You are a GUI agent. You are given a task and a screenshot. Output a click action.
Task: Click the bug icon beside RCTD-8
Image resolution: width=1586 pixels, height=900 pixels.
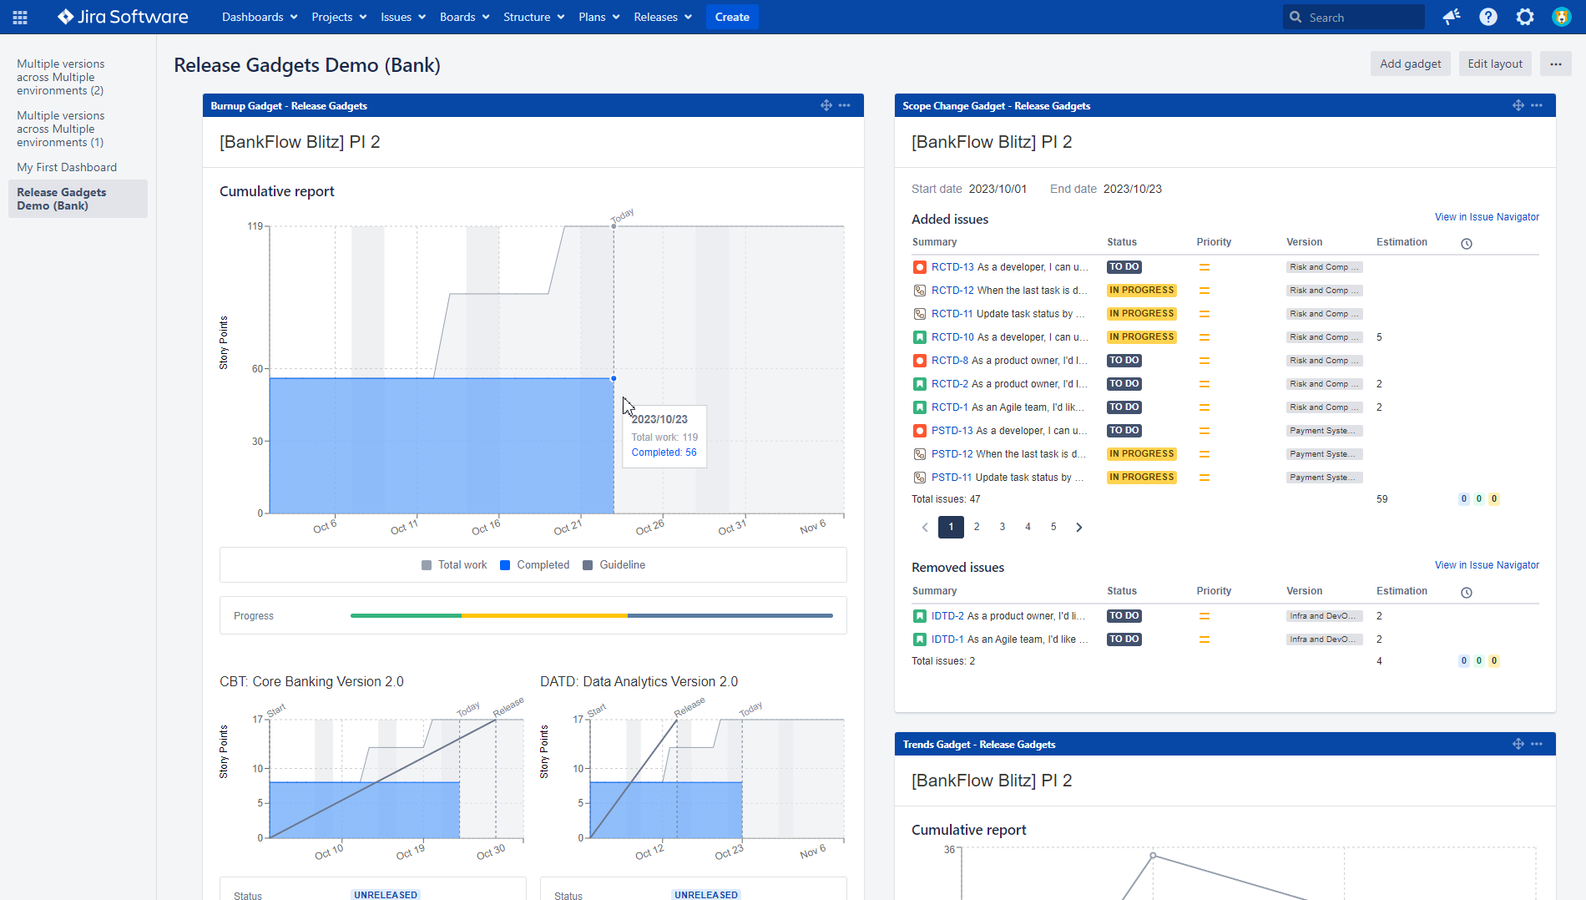point(919,360)
